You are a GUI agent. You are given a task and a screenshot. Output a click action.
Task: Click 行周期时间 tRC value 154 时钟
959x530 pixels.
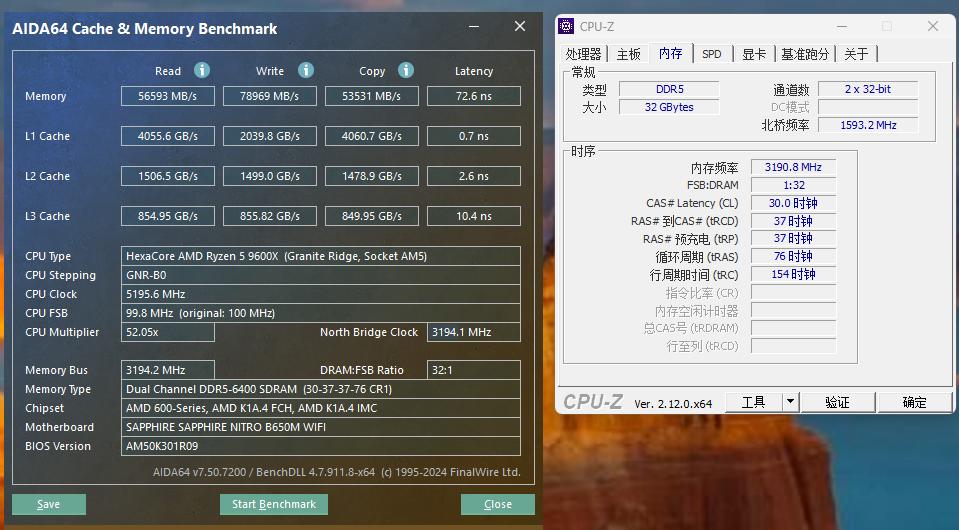click(793, 274)
